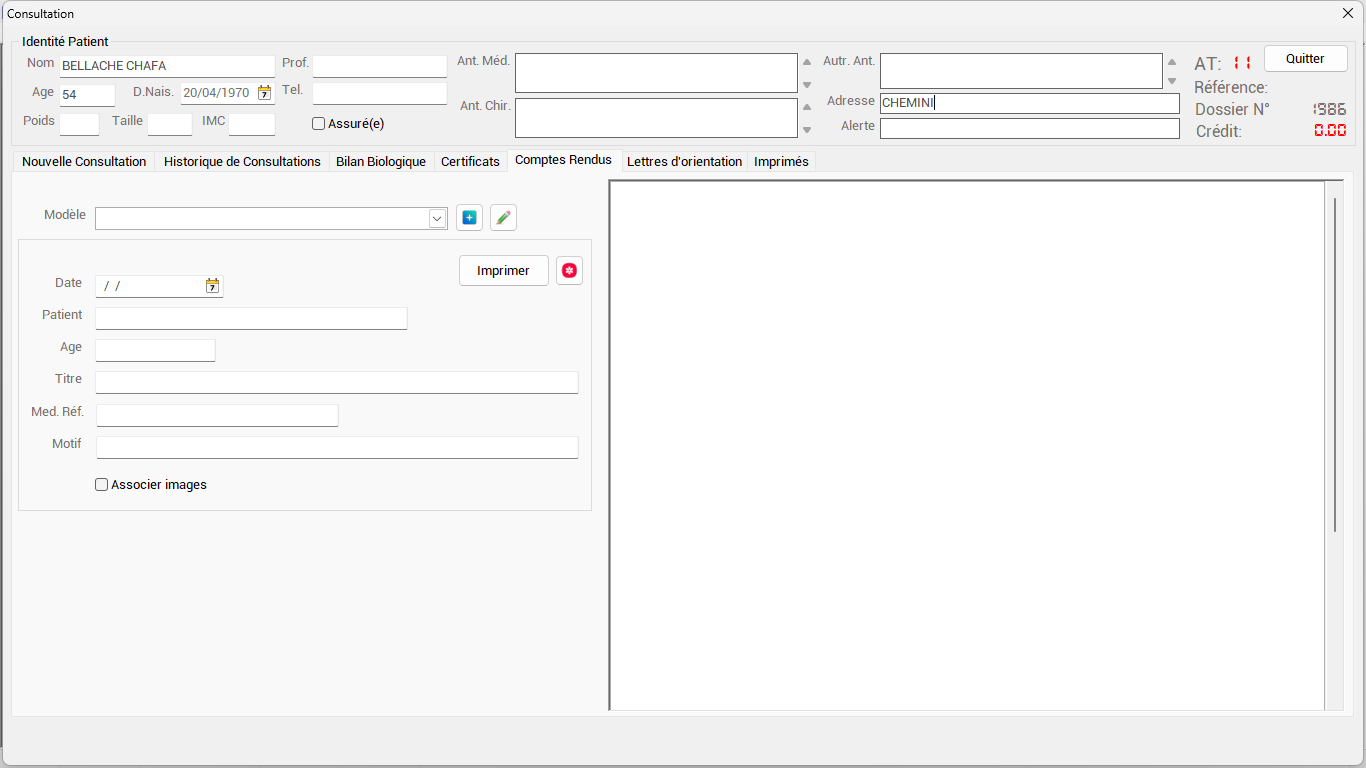The width and height of the screenshot is (1366, 768).
Task: Go to Lettres d'orientation tab
Action: pos(684,162)
